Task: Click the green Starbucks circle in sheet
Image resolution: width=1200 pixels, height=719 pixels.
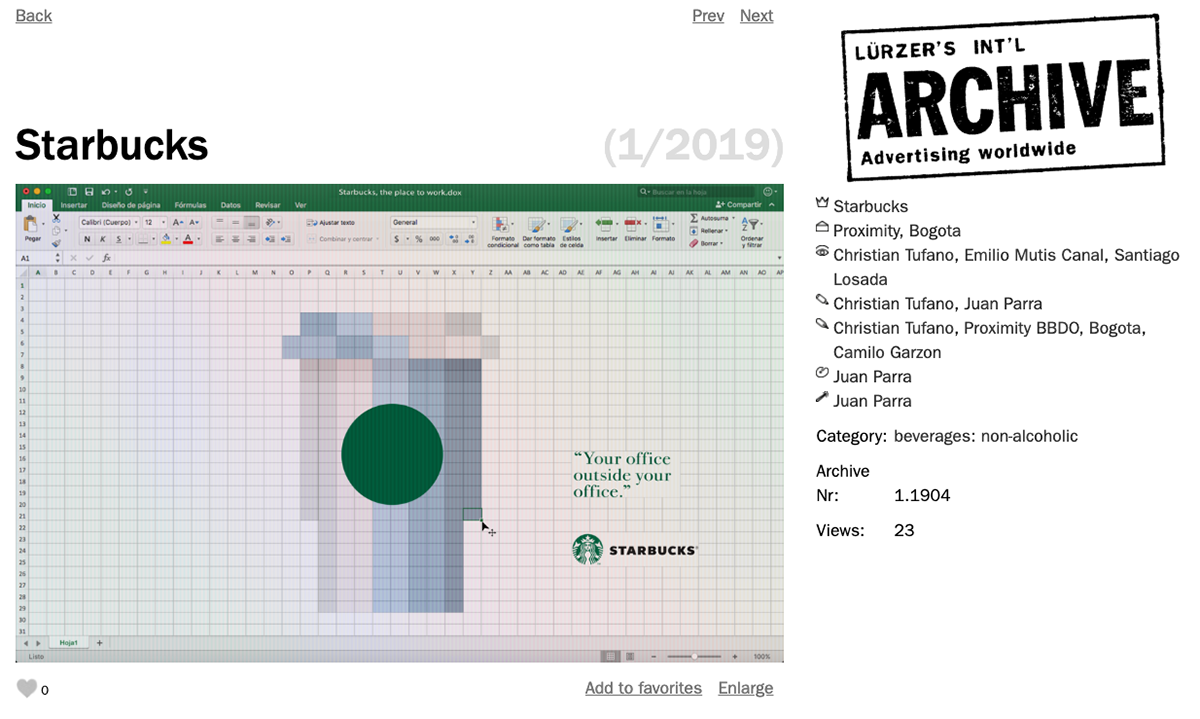Action: pos(392,454)
